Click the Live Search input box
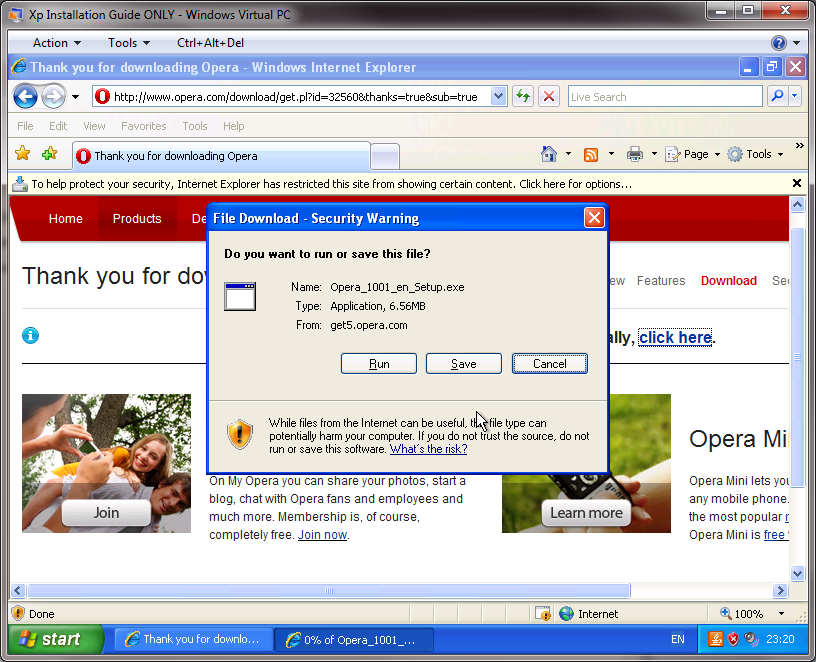This screenshot has height=662, width=816. (665, 97)
